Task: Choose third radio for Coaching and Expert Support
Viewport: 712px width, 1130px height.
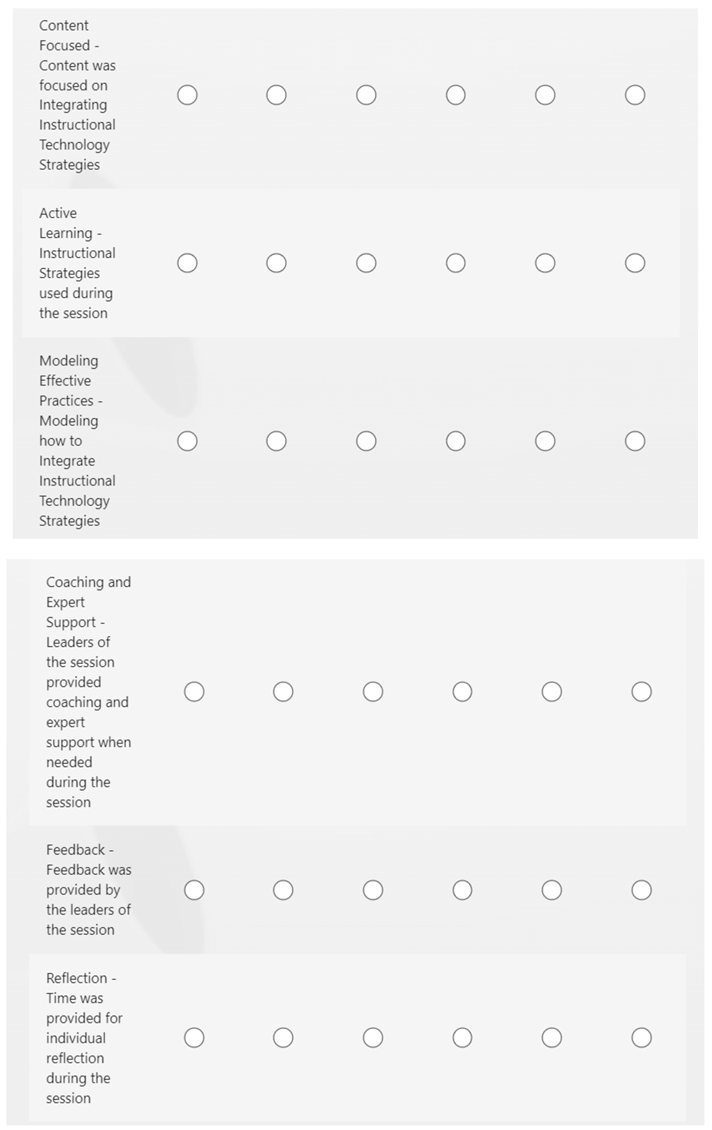Action: pyautogui.click(x=373, y=692)
